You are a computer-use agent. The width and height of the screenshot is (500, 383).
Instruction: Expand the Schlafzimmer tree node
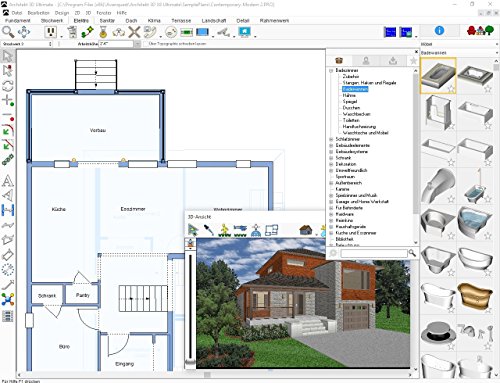331,139
